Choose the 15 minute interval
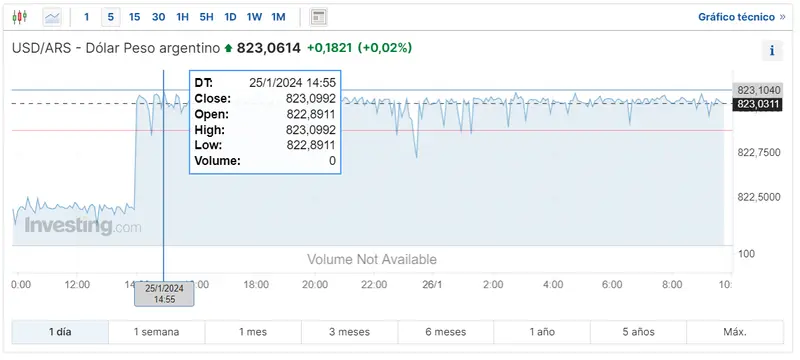The width and height of the screenshot is (800, 360). coord(134,17)
